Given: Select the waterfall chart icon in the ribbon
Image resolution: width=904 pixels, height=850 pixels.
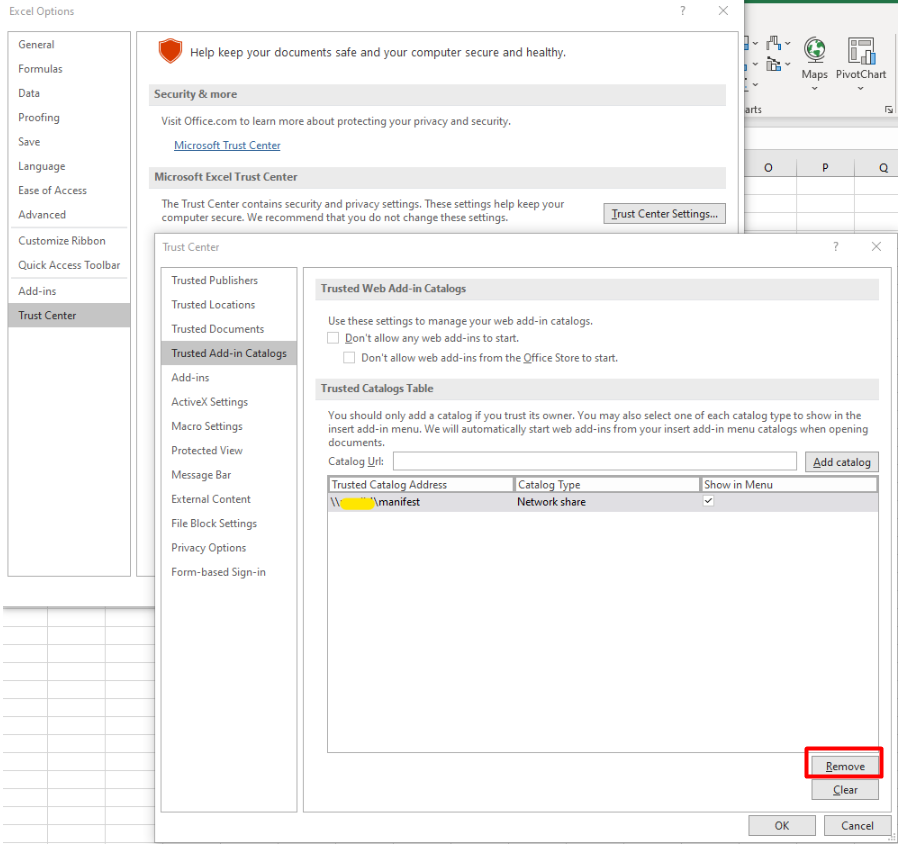Looking at the screenshot, I should (x=773, y=43).
